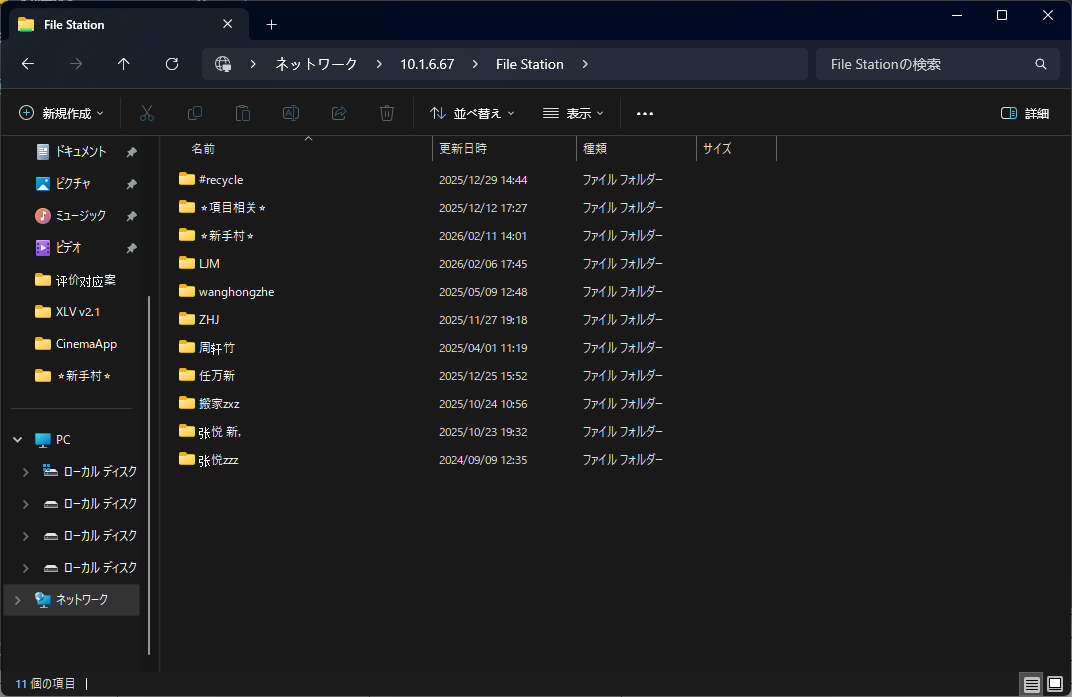Open the 並べ替え sort dropdown

472,113
